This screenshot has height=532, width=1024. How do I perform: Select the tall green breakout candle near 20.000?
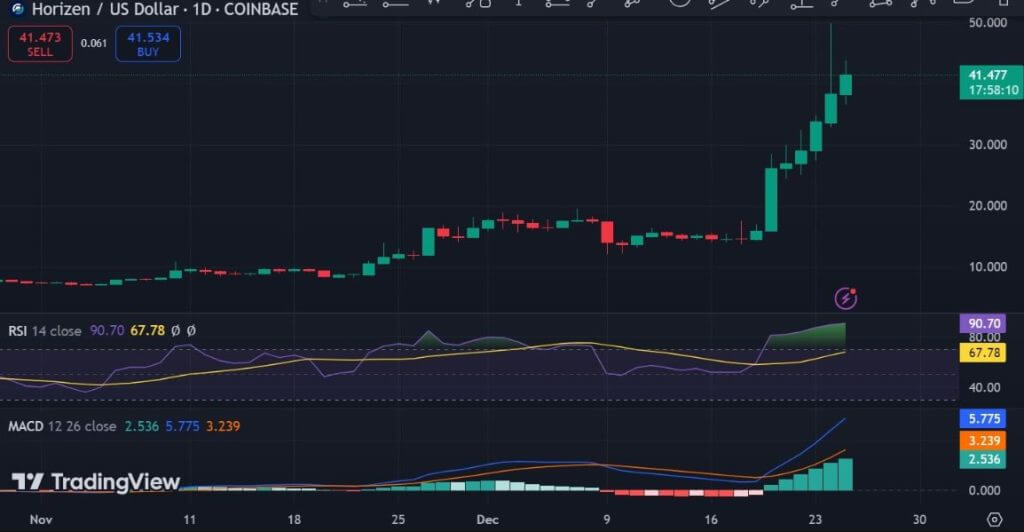tap(771, 199)
